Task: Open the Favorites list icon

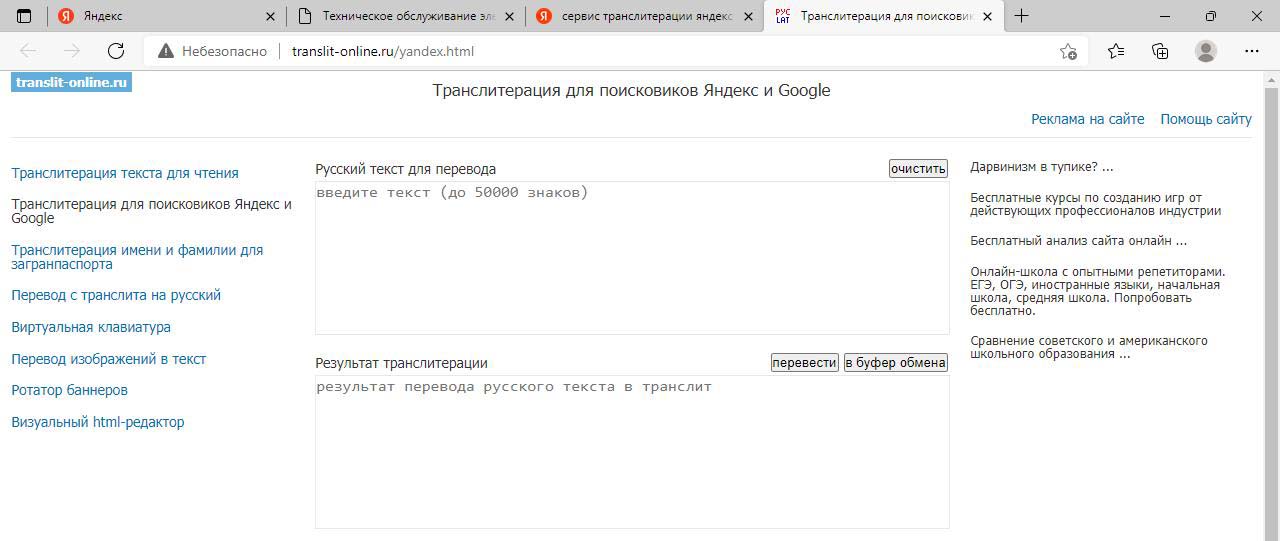Action: coord(1116,51)
